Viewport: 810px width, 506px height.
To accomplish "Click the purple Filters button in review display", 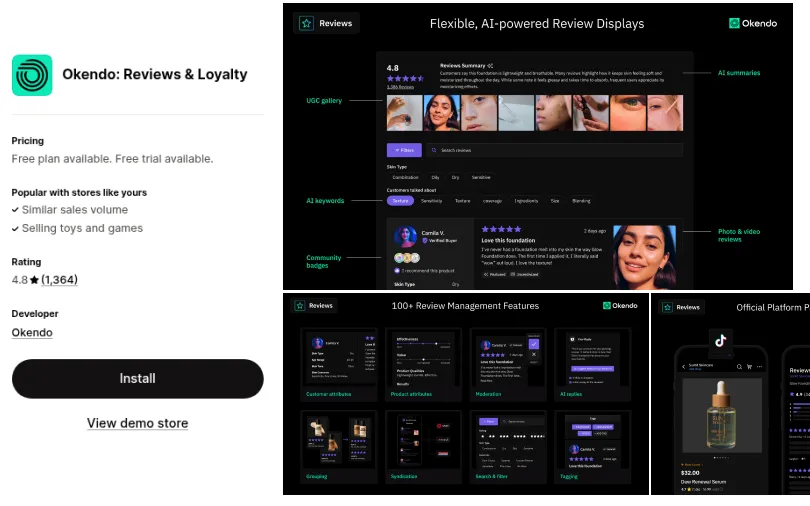I will (404, 150).
